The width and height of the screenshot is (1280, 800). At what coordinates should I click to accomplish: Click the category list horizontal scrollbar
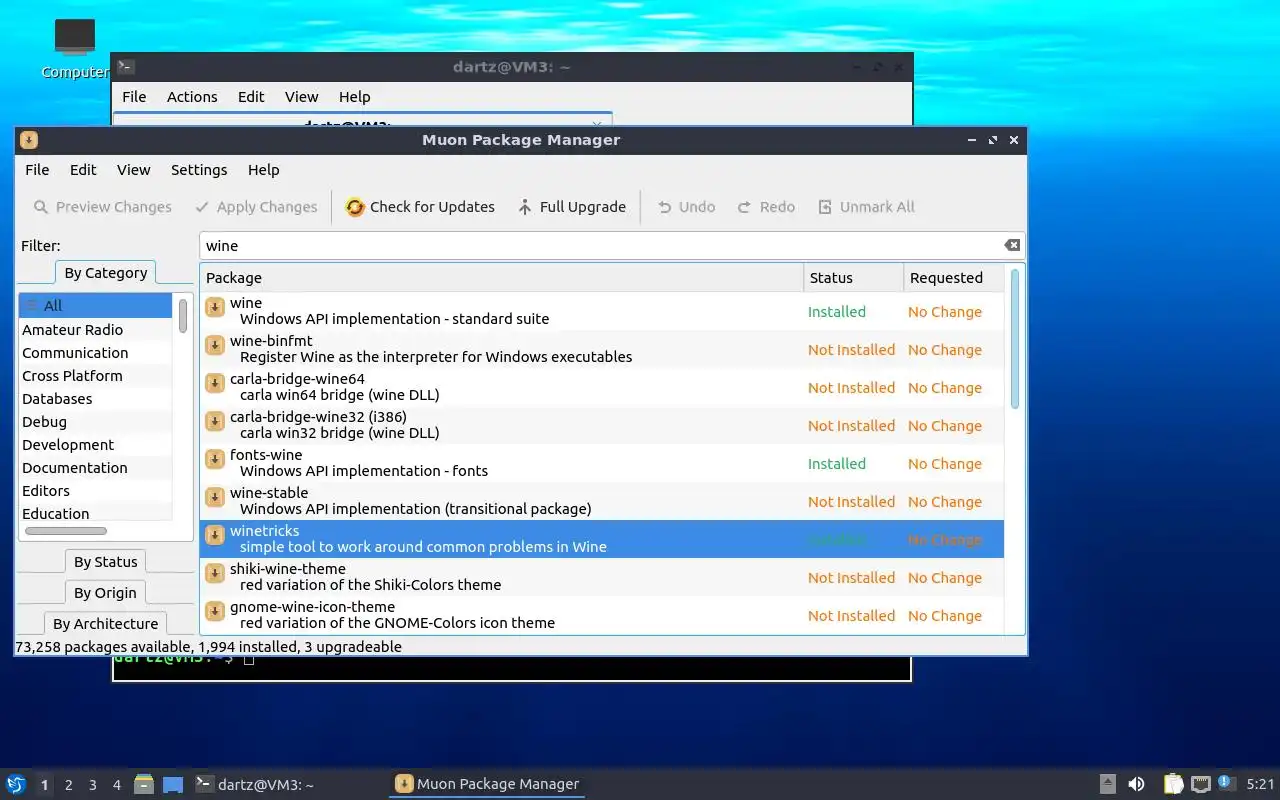66,531
